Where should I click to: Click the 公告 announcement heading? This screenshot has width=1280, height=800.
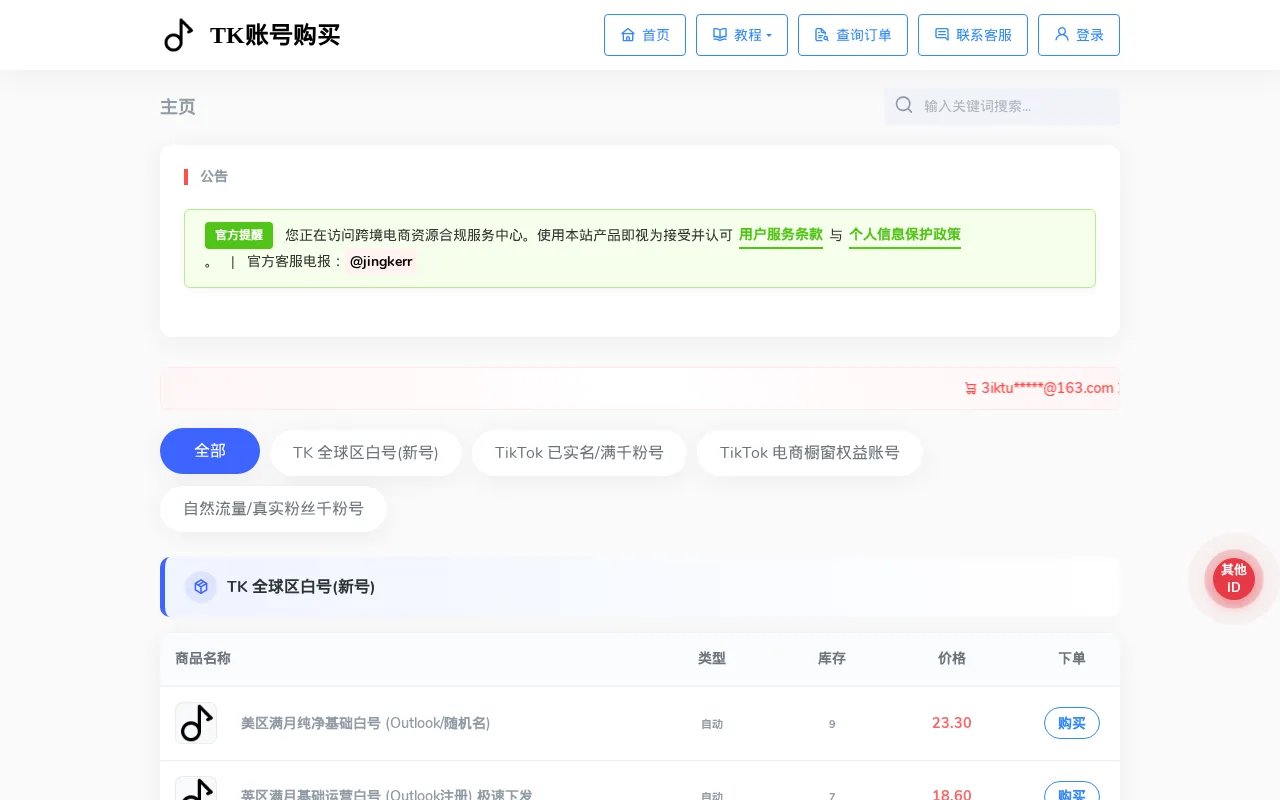pyautogui.click(x=214, y=176)
